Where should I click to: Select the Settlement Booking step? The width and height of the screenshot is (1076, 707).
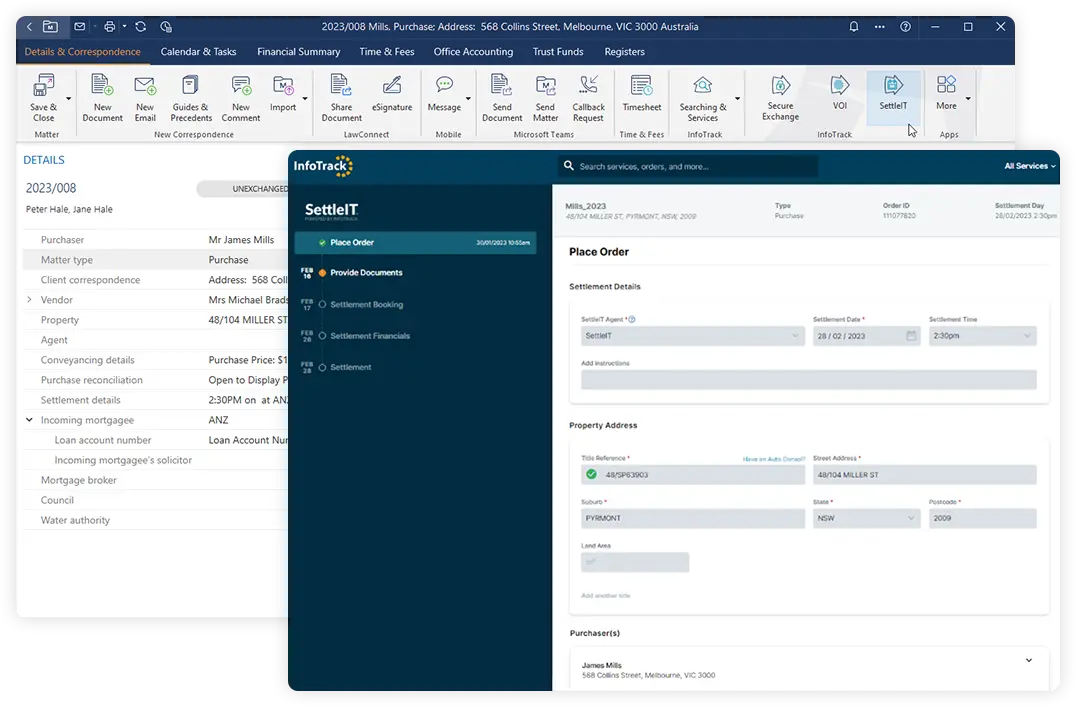(366, 304)
